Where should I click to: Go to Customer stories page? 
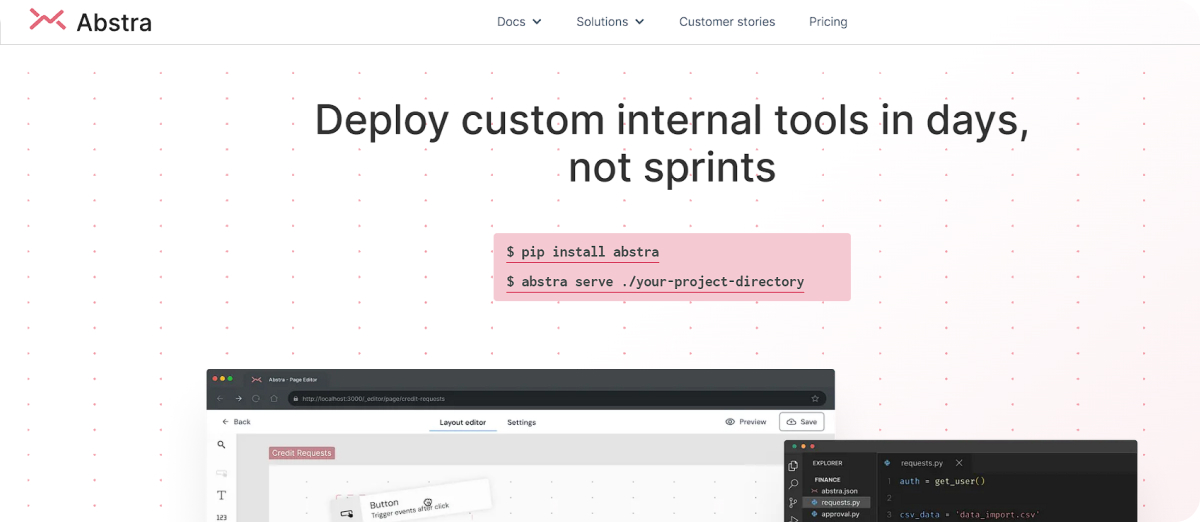point(727,21)
